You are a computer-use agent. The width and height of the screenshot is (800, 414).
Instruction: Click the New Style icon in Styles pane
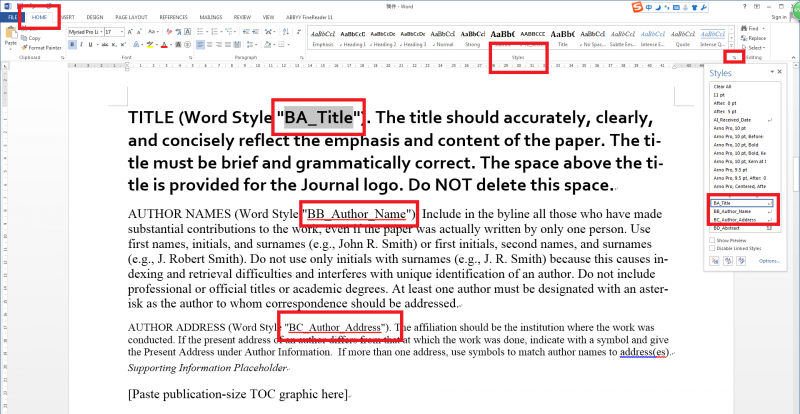[x=714, y=261]
